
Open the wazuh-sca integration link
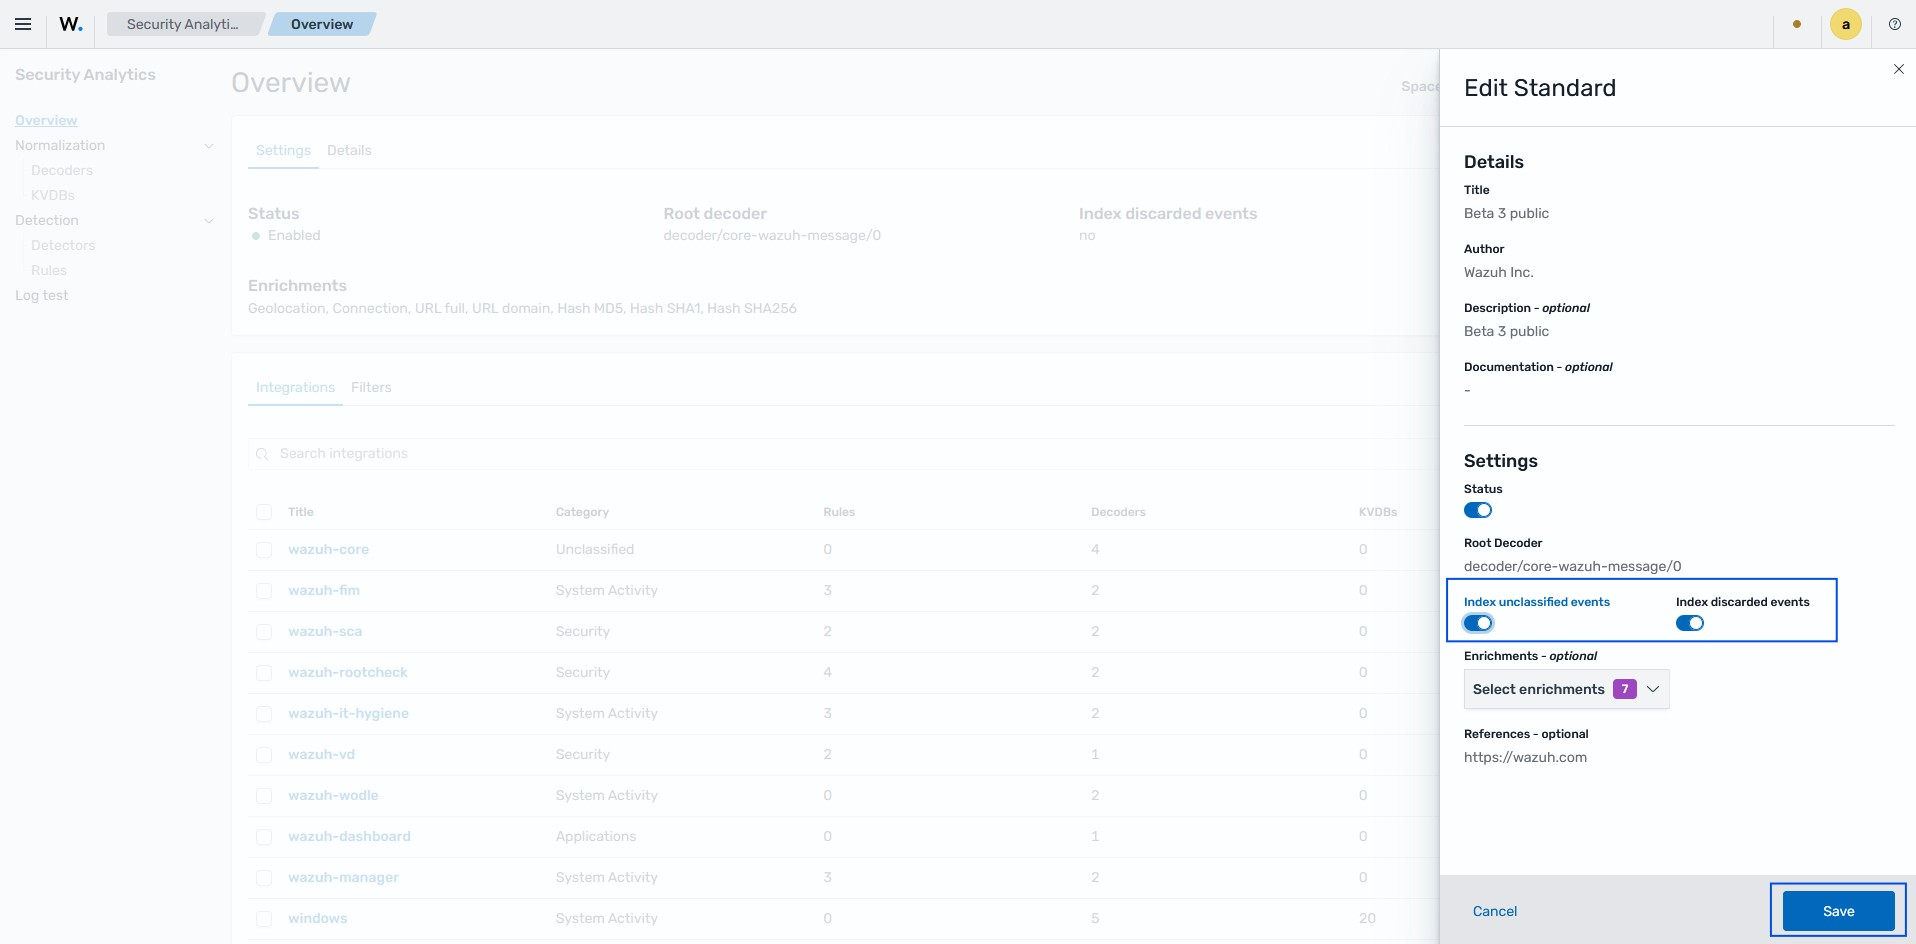point(325,632)
